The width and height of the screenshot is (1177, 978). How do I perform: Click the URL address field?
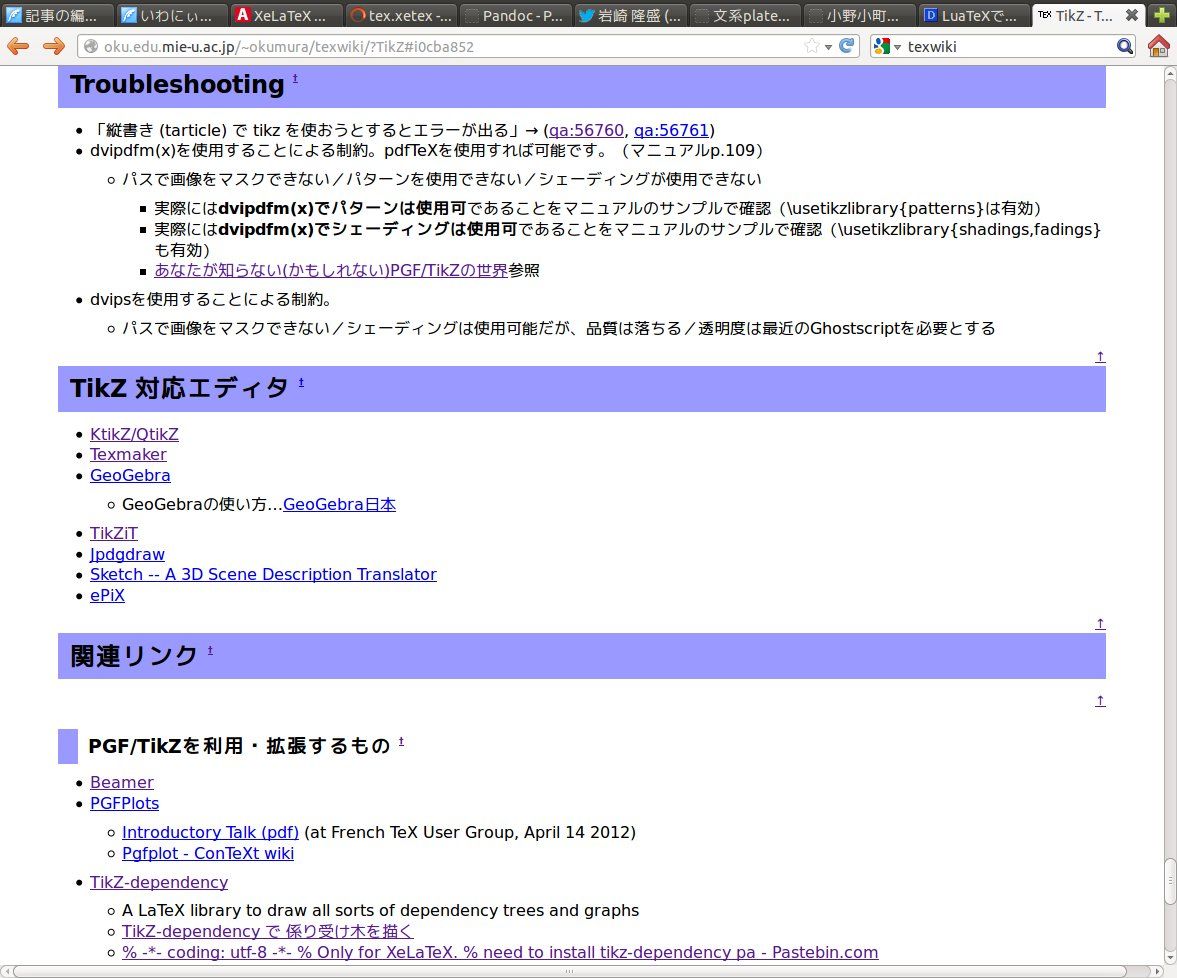tap(450, 47)
